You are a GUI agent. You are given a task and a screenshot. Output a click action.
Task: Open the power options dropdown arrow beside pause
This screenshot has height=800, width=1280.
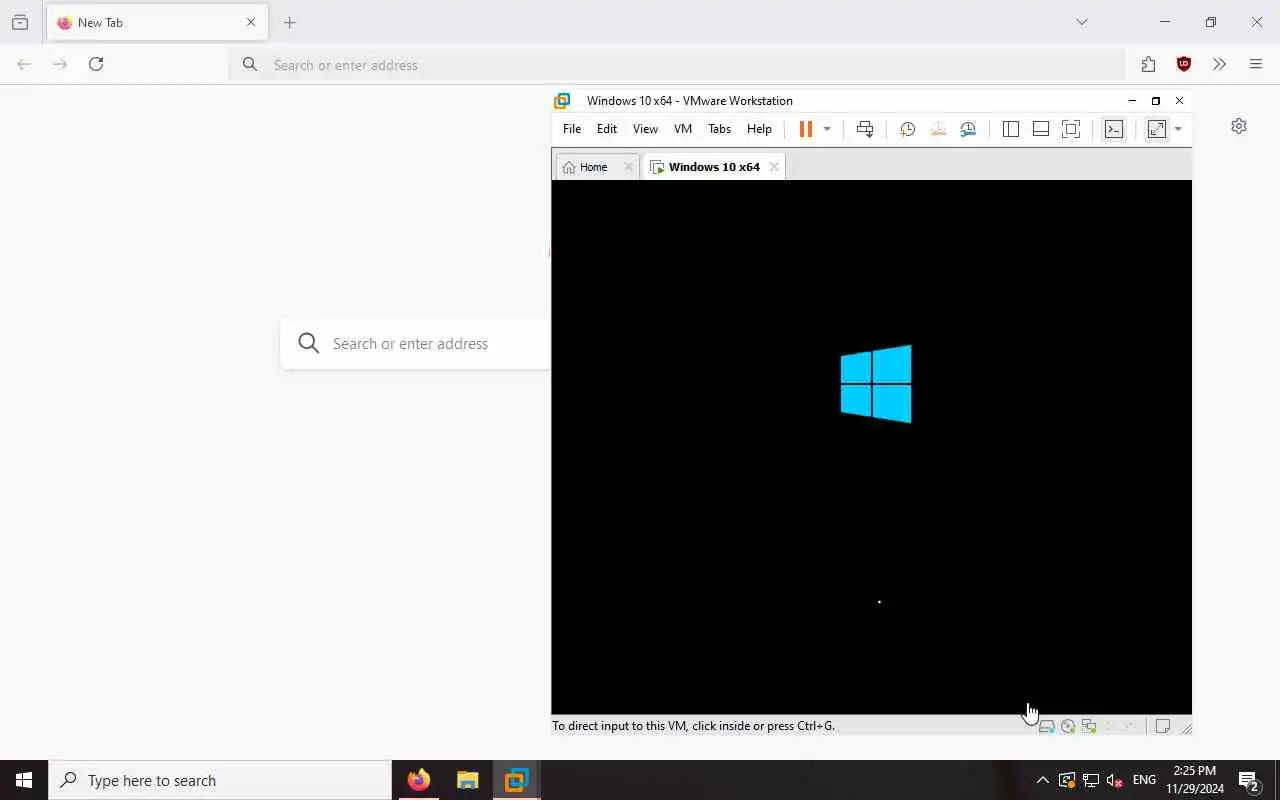pos(827,129)
